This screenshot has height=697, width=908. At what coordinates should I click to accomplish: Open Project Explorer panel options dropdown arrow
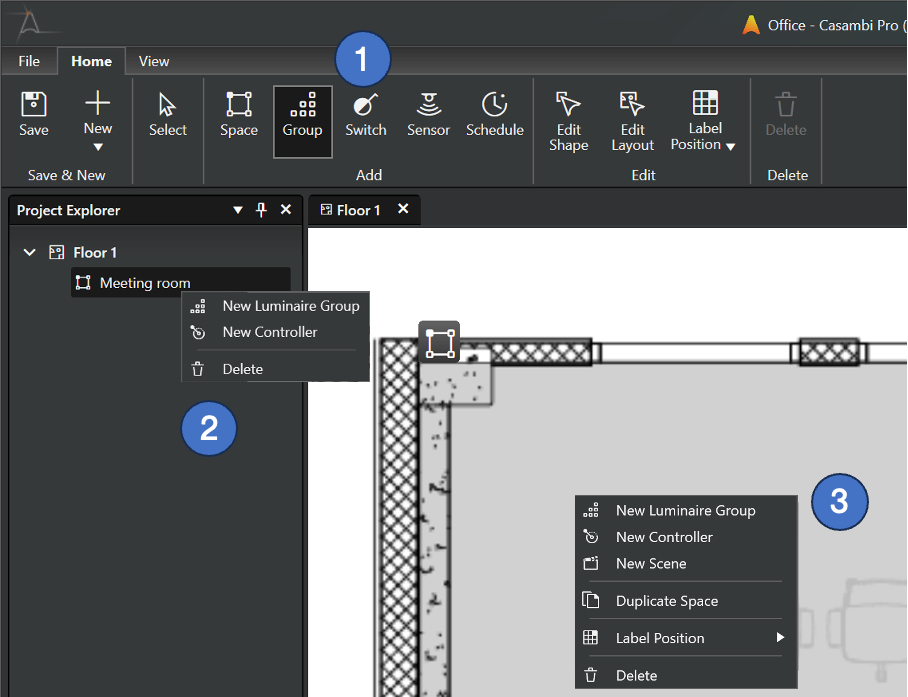(x=237, y=210)
